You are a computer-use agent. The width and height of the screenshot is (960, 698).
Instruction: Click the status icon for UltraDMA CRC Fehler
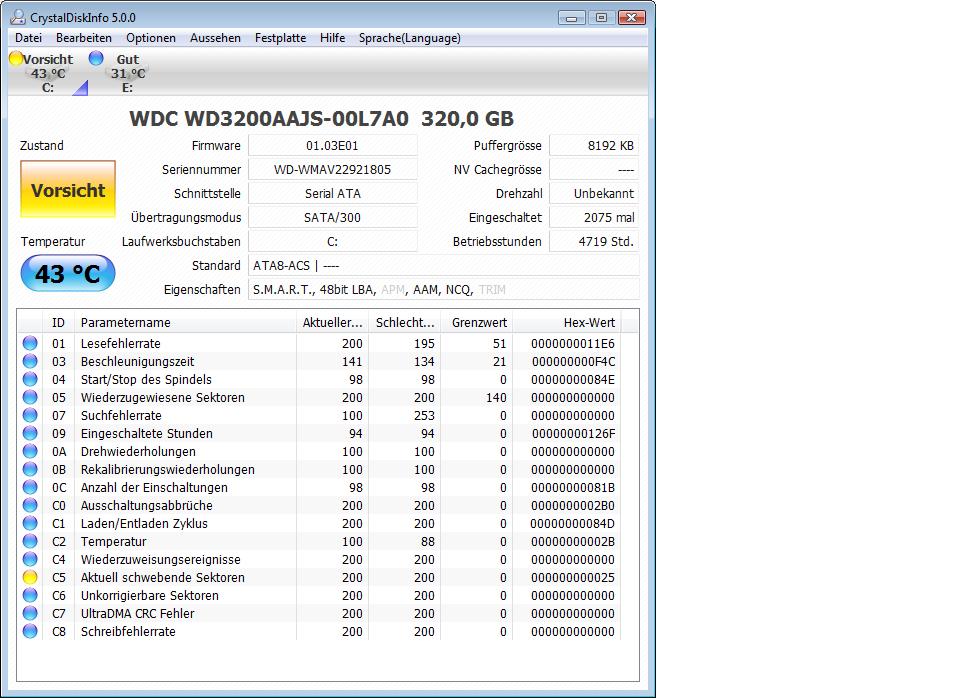pyautogui.click(x=30, y=613)
